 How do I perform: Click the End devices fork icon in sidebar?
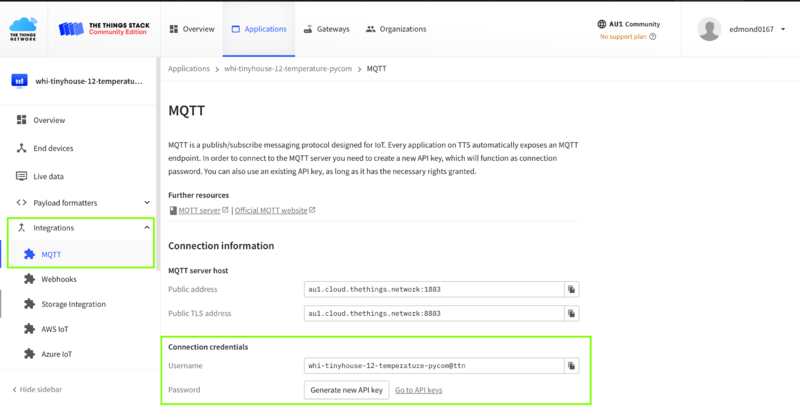21,148
